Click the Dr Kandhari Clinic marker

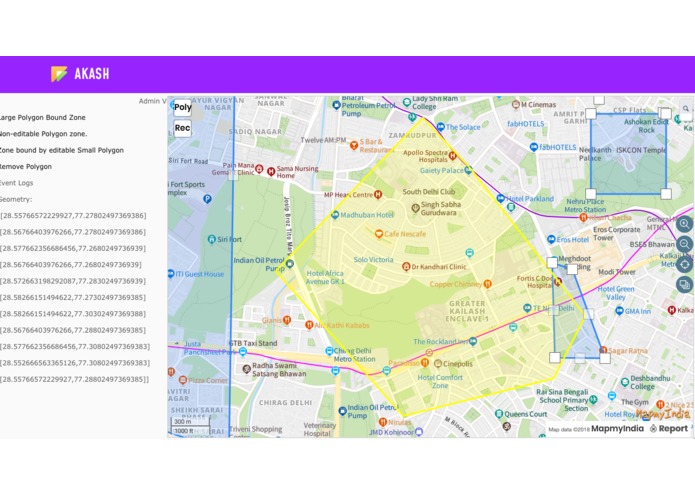pos(406,266)
